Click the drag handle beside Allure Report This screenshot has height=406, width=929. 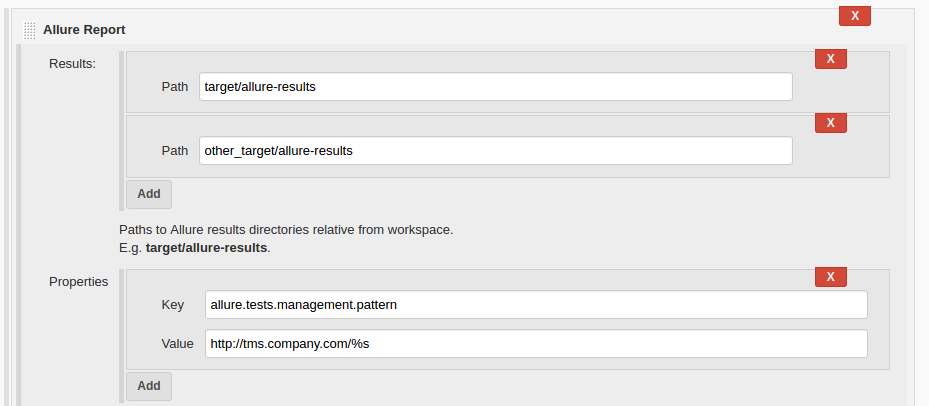coord(30,30)
